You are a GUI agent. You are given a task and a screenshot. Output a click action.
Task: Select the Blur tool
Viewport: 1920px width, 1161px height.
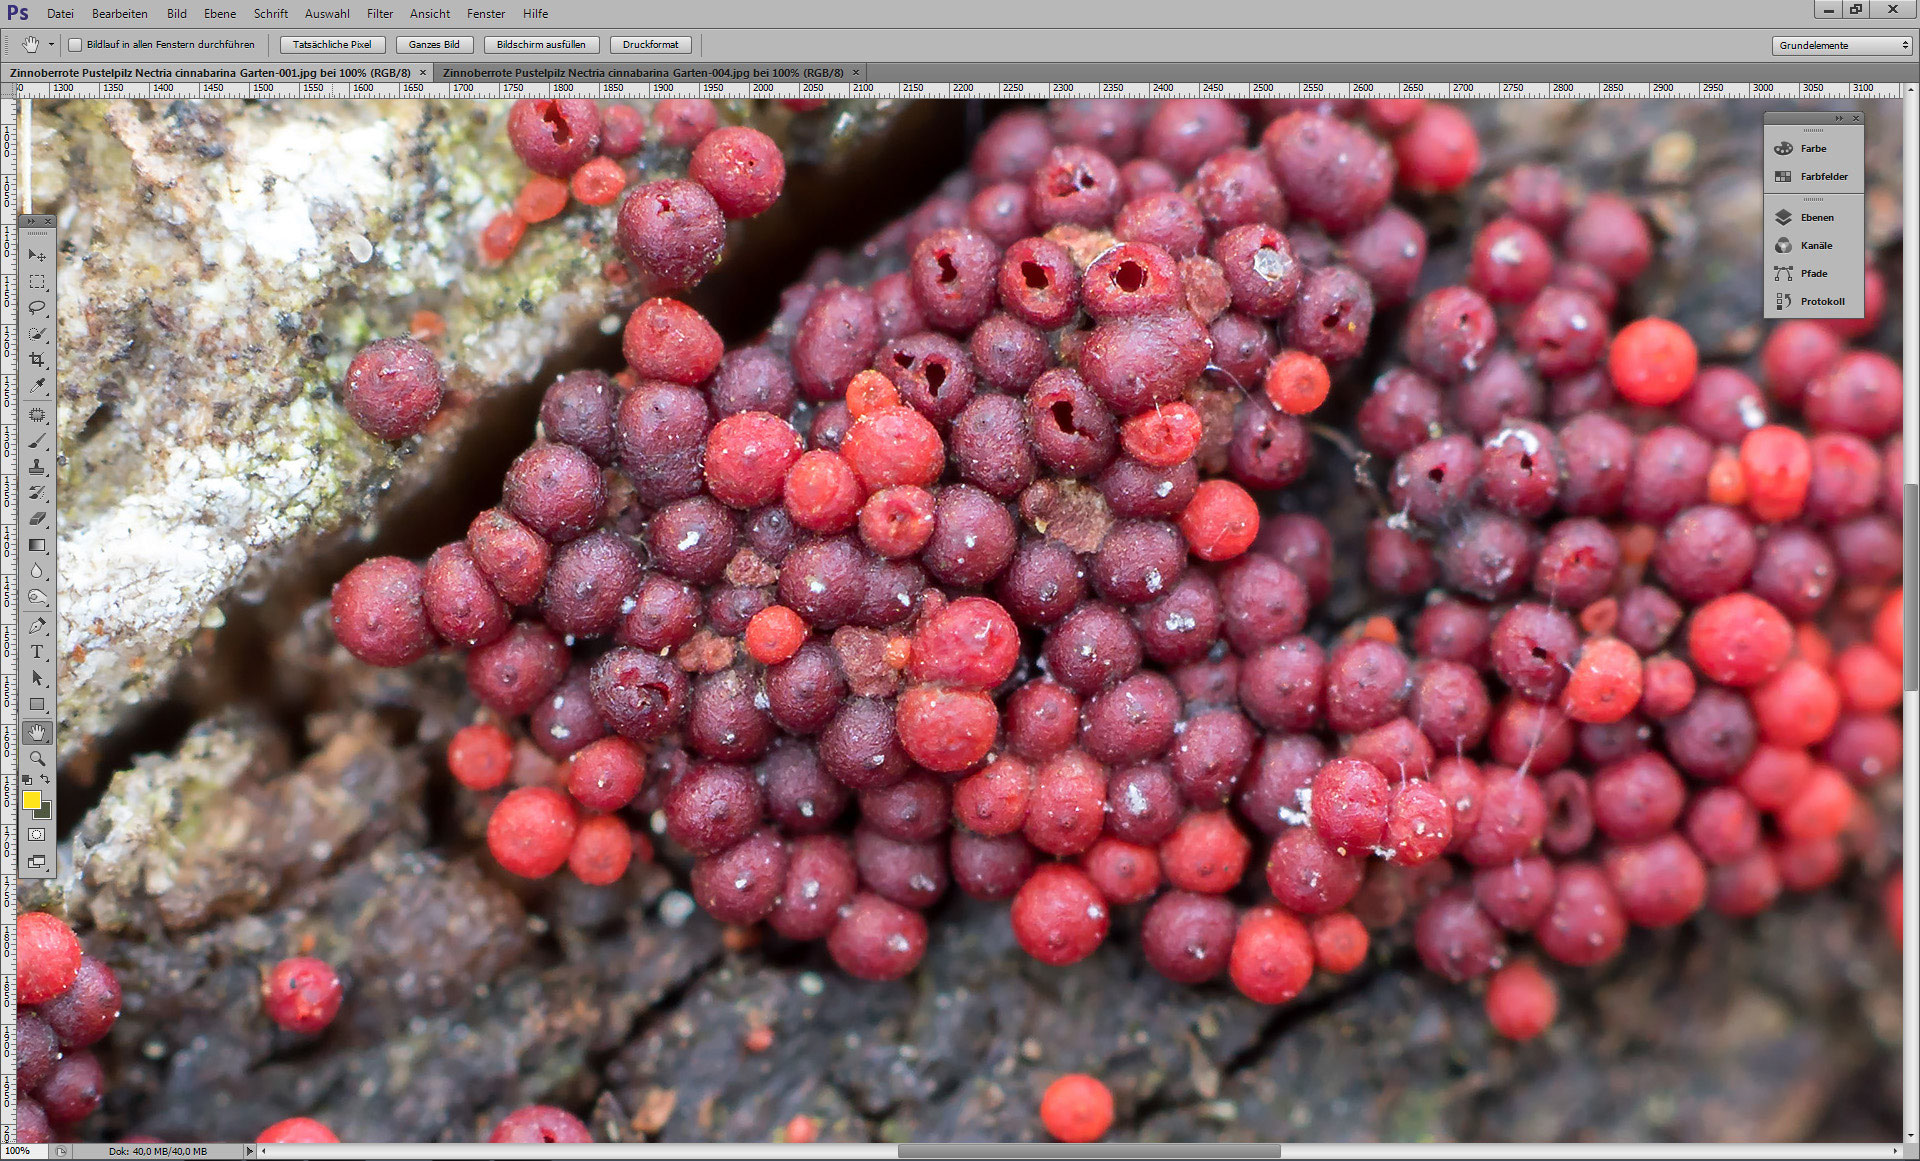[37, 571]
